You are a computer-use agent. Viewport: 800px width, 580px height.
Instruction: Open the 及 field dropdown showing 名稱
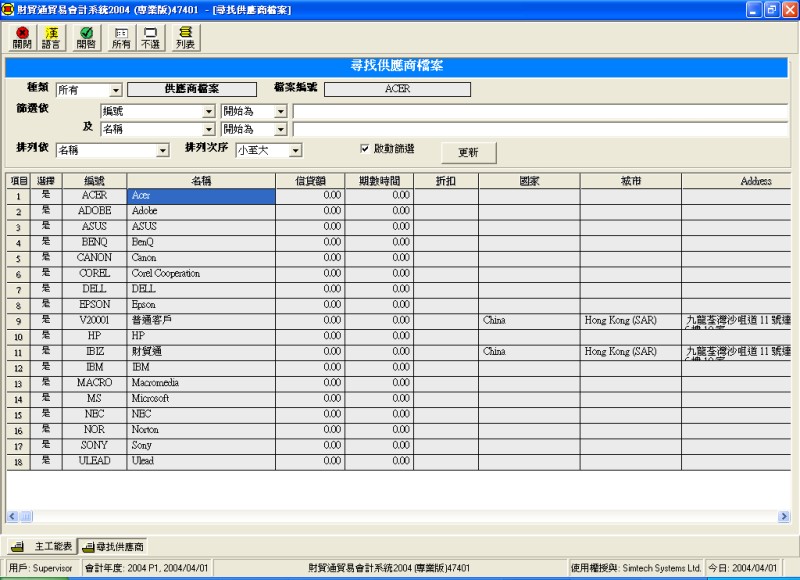[208, 130]
